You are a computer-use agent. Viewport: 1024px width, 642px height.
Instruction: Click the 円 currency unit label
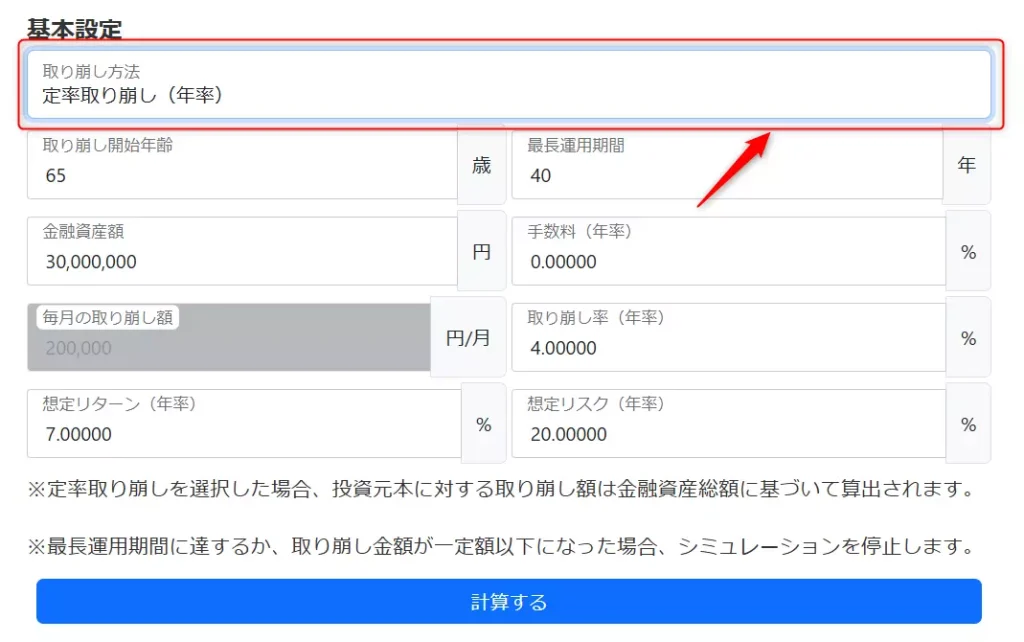click(x=482, y=251)
